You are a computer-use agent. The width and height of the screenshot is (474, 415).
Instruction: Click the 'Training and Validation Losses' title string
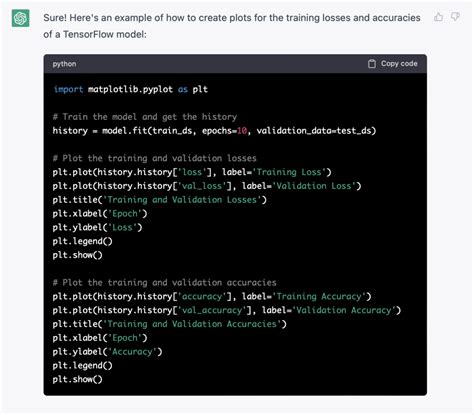click(x=182, y=200)
